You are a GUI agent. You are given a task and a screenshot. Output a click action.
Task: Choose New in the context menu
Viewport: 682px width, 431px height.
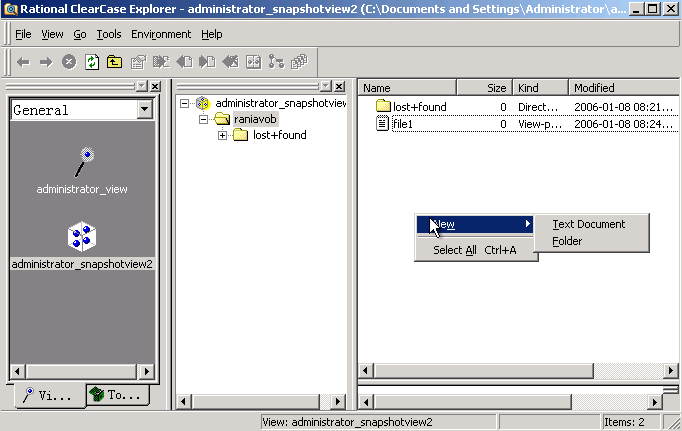[x=475, y=224]
